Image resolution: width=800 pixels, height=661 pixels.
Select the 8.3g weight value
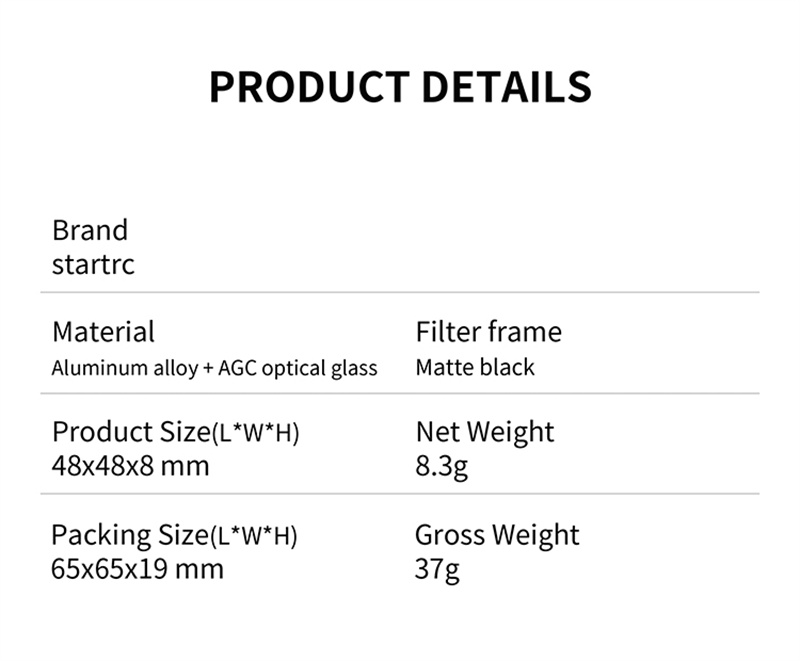441,466
